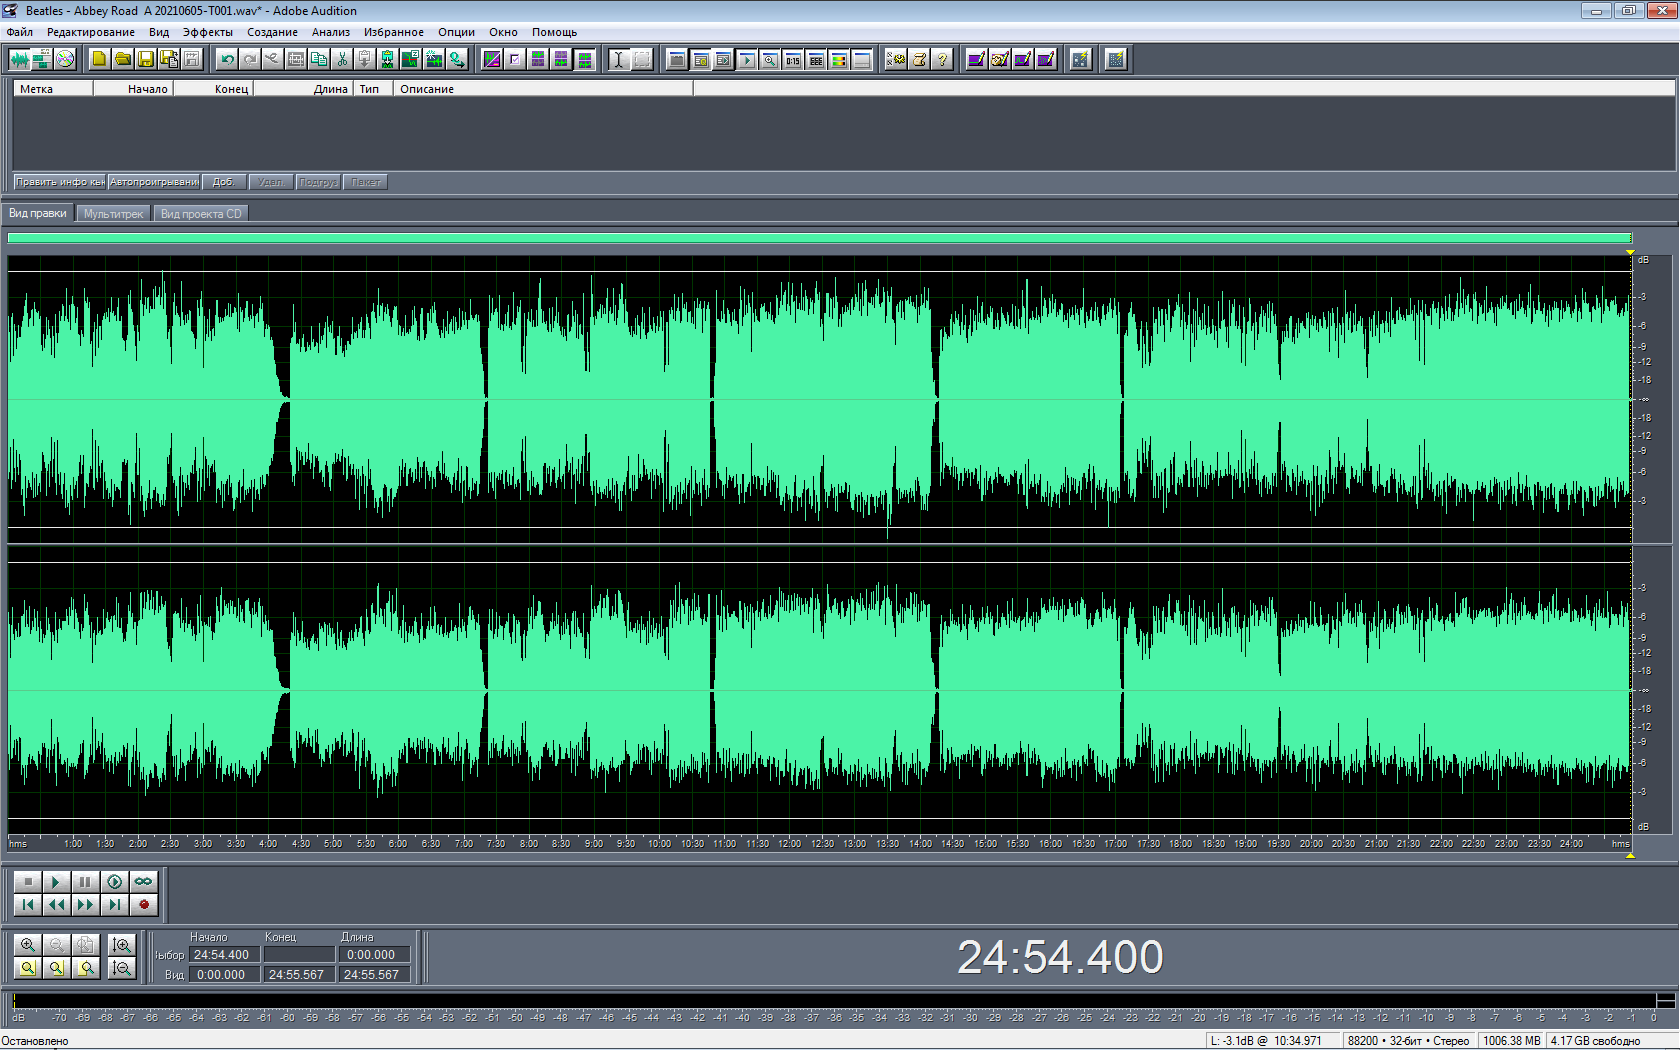Switch to Вид проекта CD tab
The height and width of the screenshot is (1050, 1680).
pos(201,214)
